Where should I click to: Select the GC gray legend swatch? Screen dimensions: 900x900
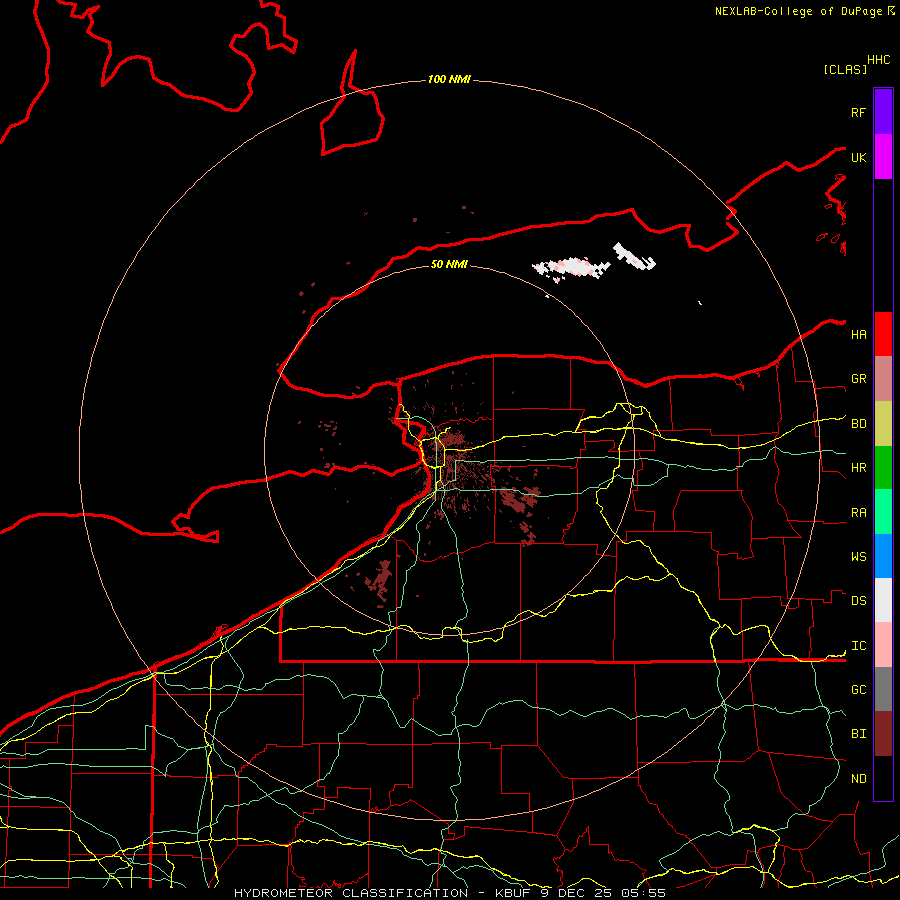pos(883,689)
